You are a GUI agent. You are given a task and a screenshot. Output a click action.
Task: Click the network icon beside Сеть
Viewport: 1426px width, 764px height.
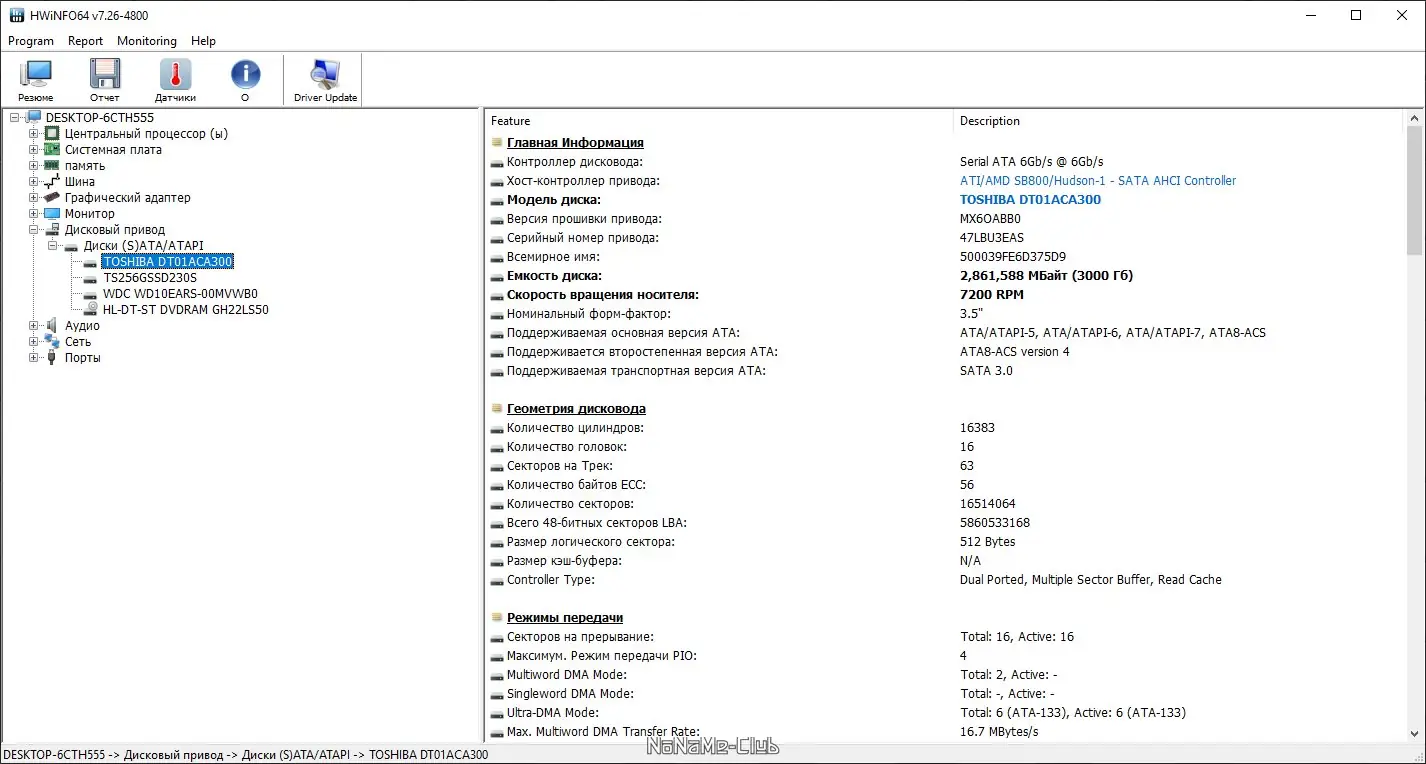click(52, 342)
